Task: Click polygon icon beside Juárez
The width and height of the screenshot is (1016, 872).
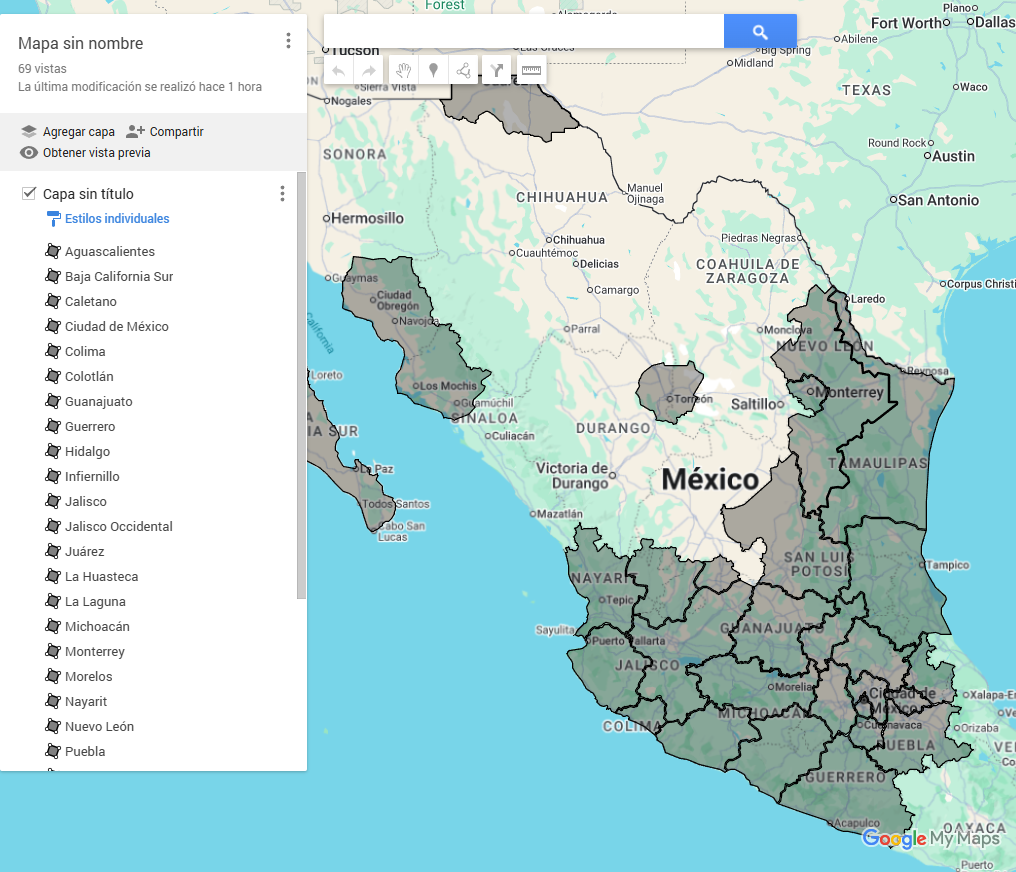Action: pyautogui.click(x=53, y=551)
